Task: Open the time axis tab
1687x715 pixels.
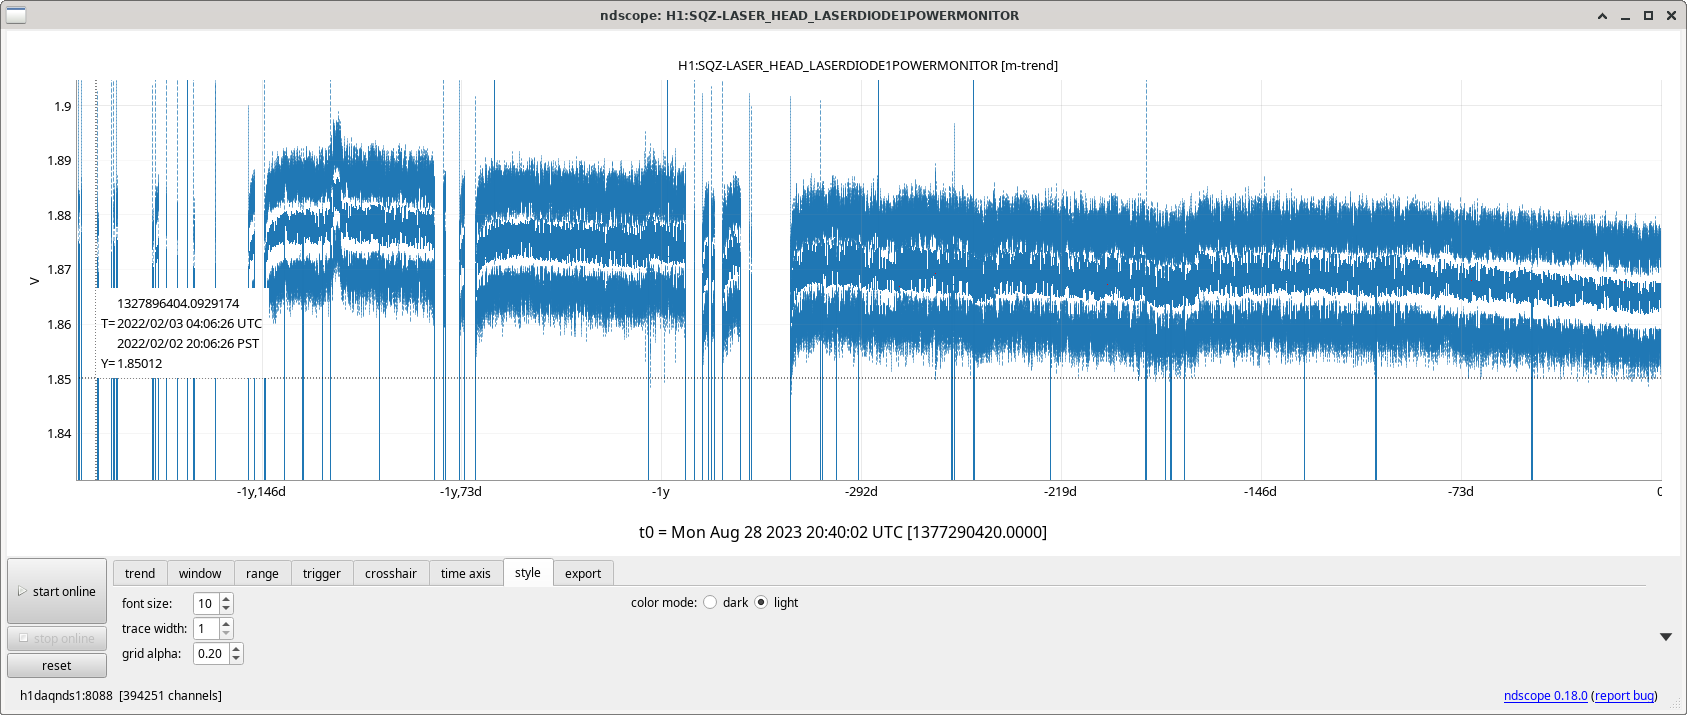Action: (466, 573)
